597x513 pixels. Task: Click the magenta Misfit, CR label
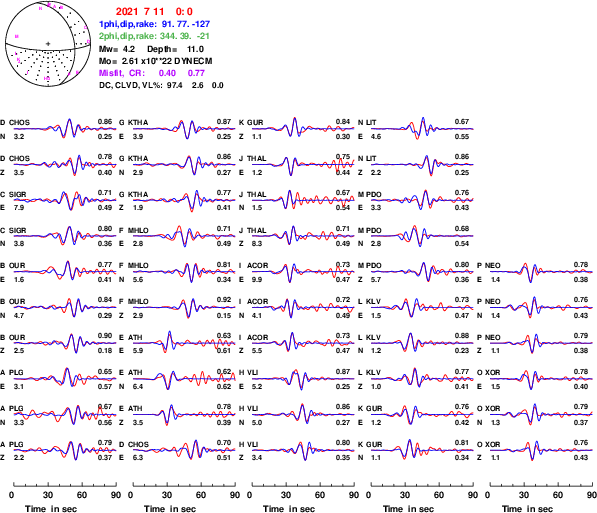point(122,73)
